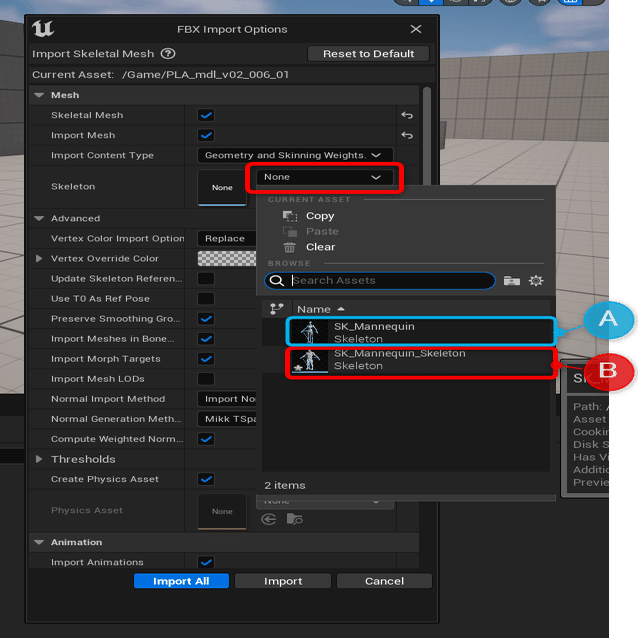Collapse the Animation section
This screenshot has height=638, width=638.
pos(39,542)
